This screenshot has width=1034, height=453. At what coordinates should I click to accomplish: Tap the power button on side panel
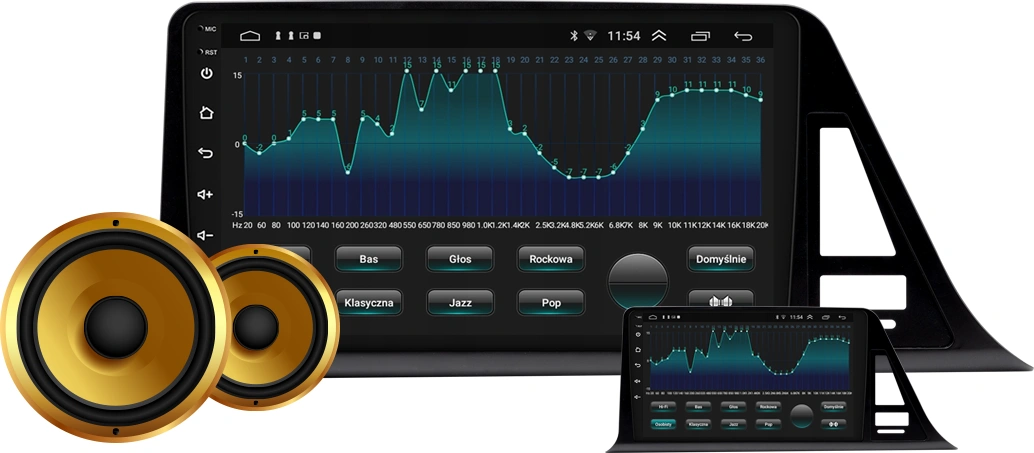tap(206, 73)
